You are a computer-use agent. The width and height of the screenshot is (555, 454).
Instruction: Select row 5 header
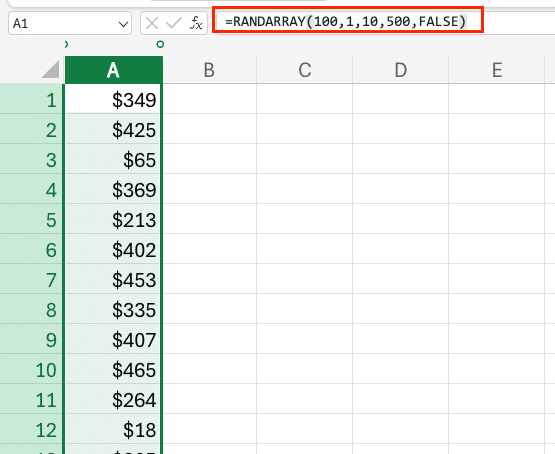32,219
